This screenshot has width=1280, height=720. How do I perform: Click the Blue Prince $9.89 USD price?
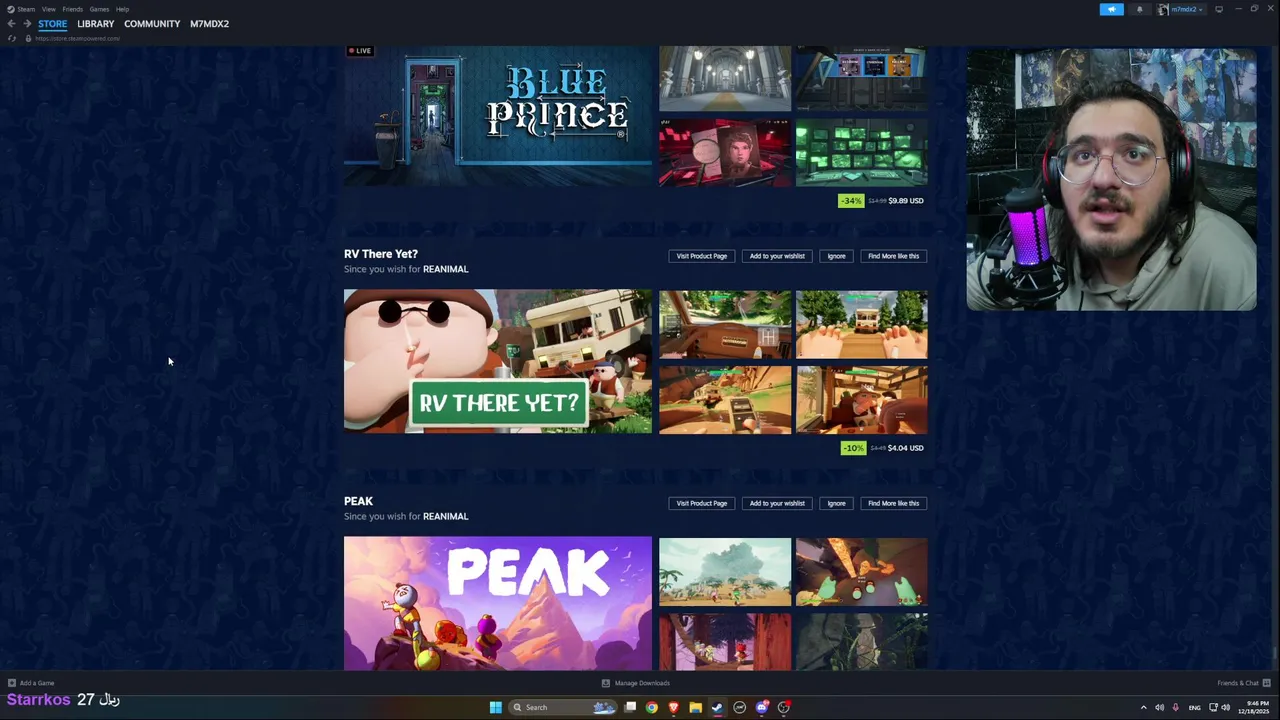[x=905, y=201]
